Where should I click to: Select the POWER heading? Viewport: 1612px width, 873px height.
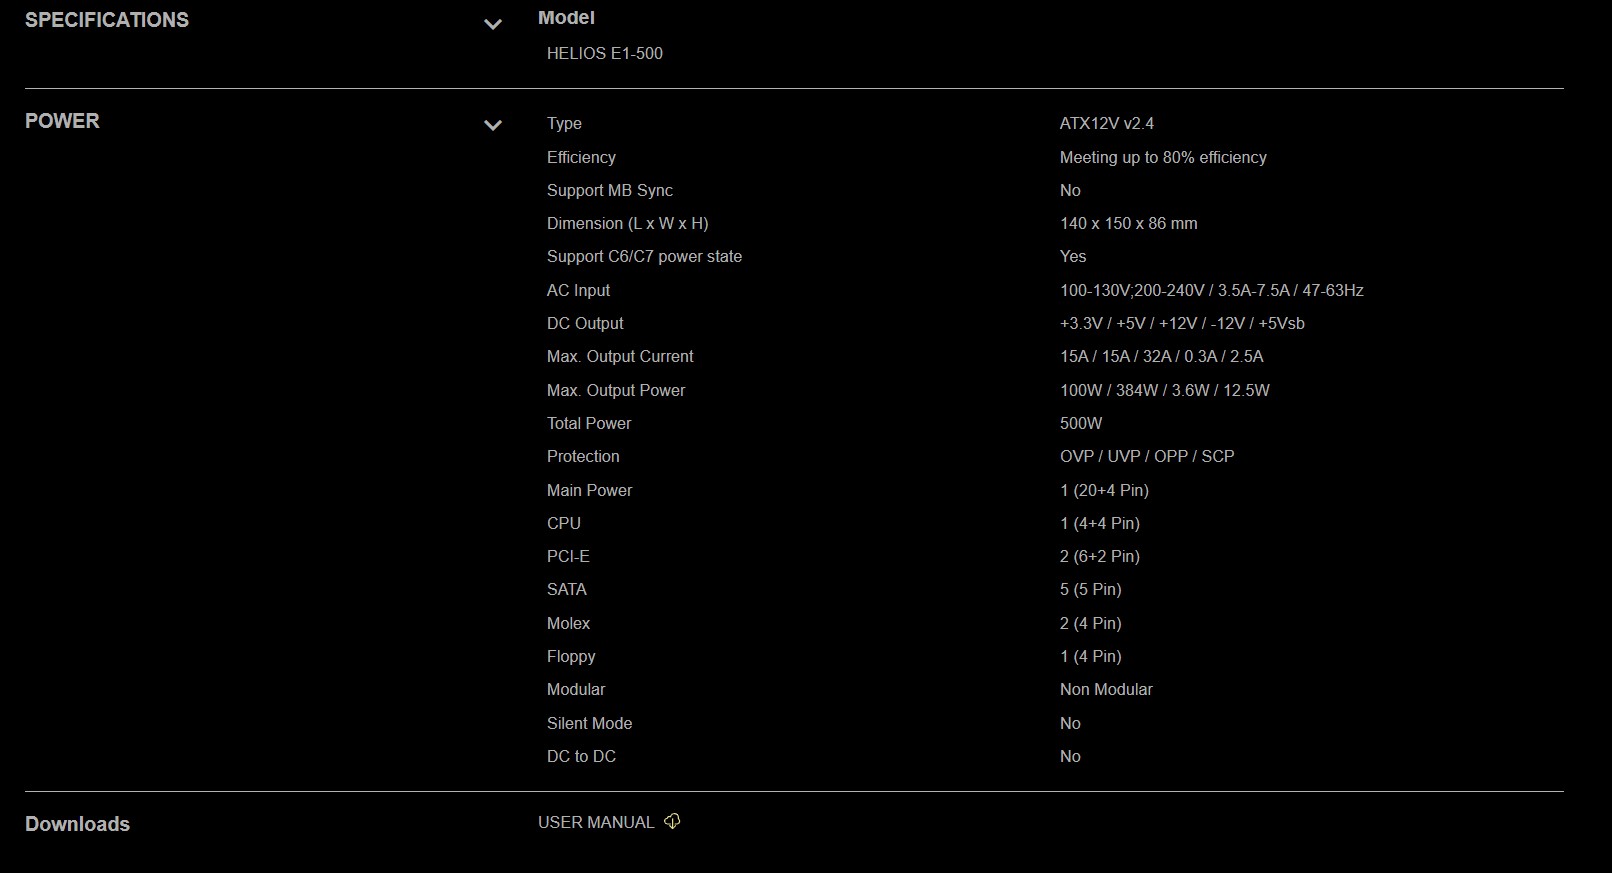62,121
